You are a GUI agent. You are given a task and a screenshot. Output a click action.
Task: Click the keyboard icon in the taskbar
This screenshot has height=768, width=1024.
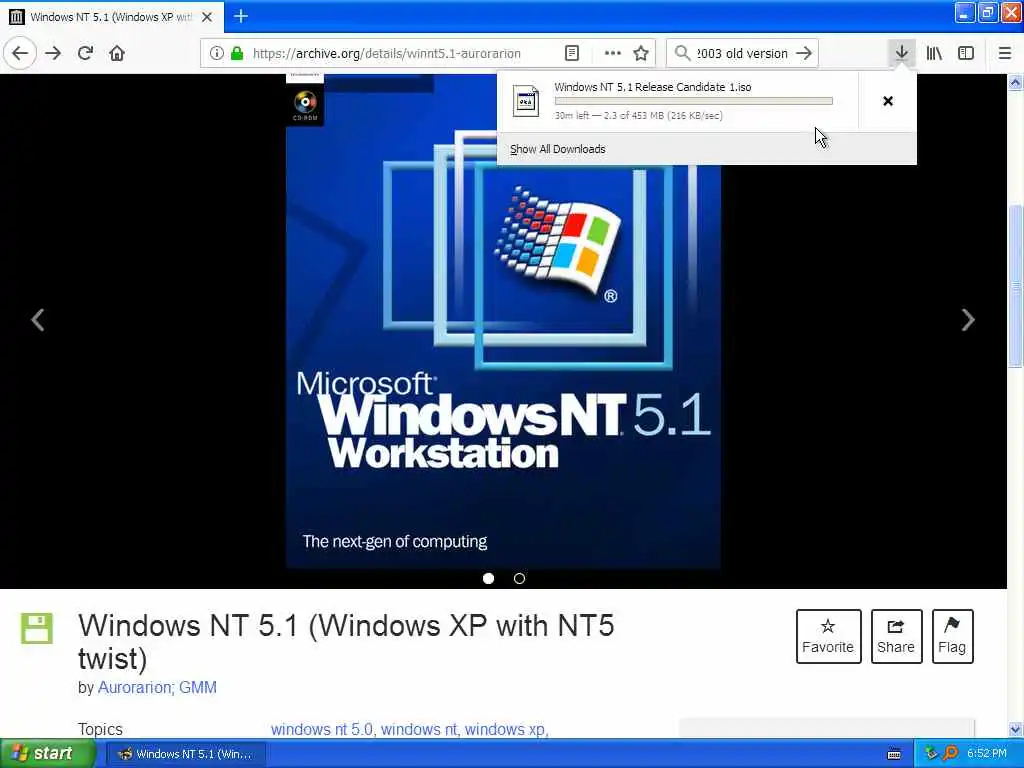pos(894,754)
